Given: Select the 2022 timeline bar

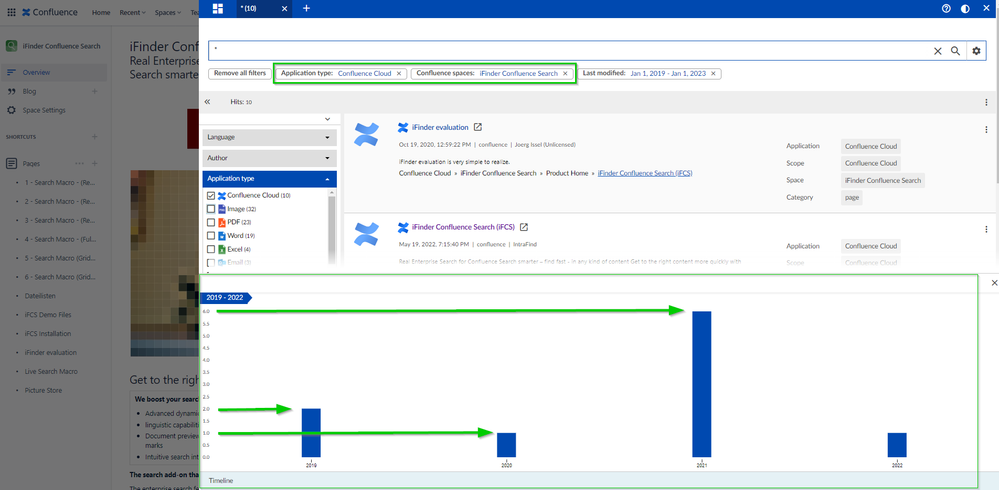Looking at the screenshot, I should (x=896, y=445).
